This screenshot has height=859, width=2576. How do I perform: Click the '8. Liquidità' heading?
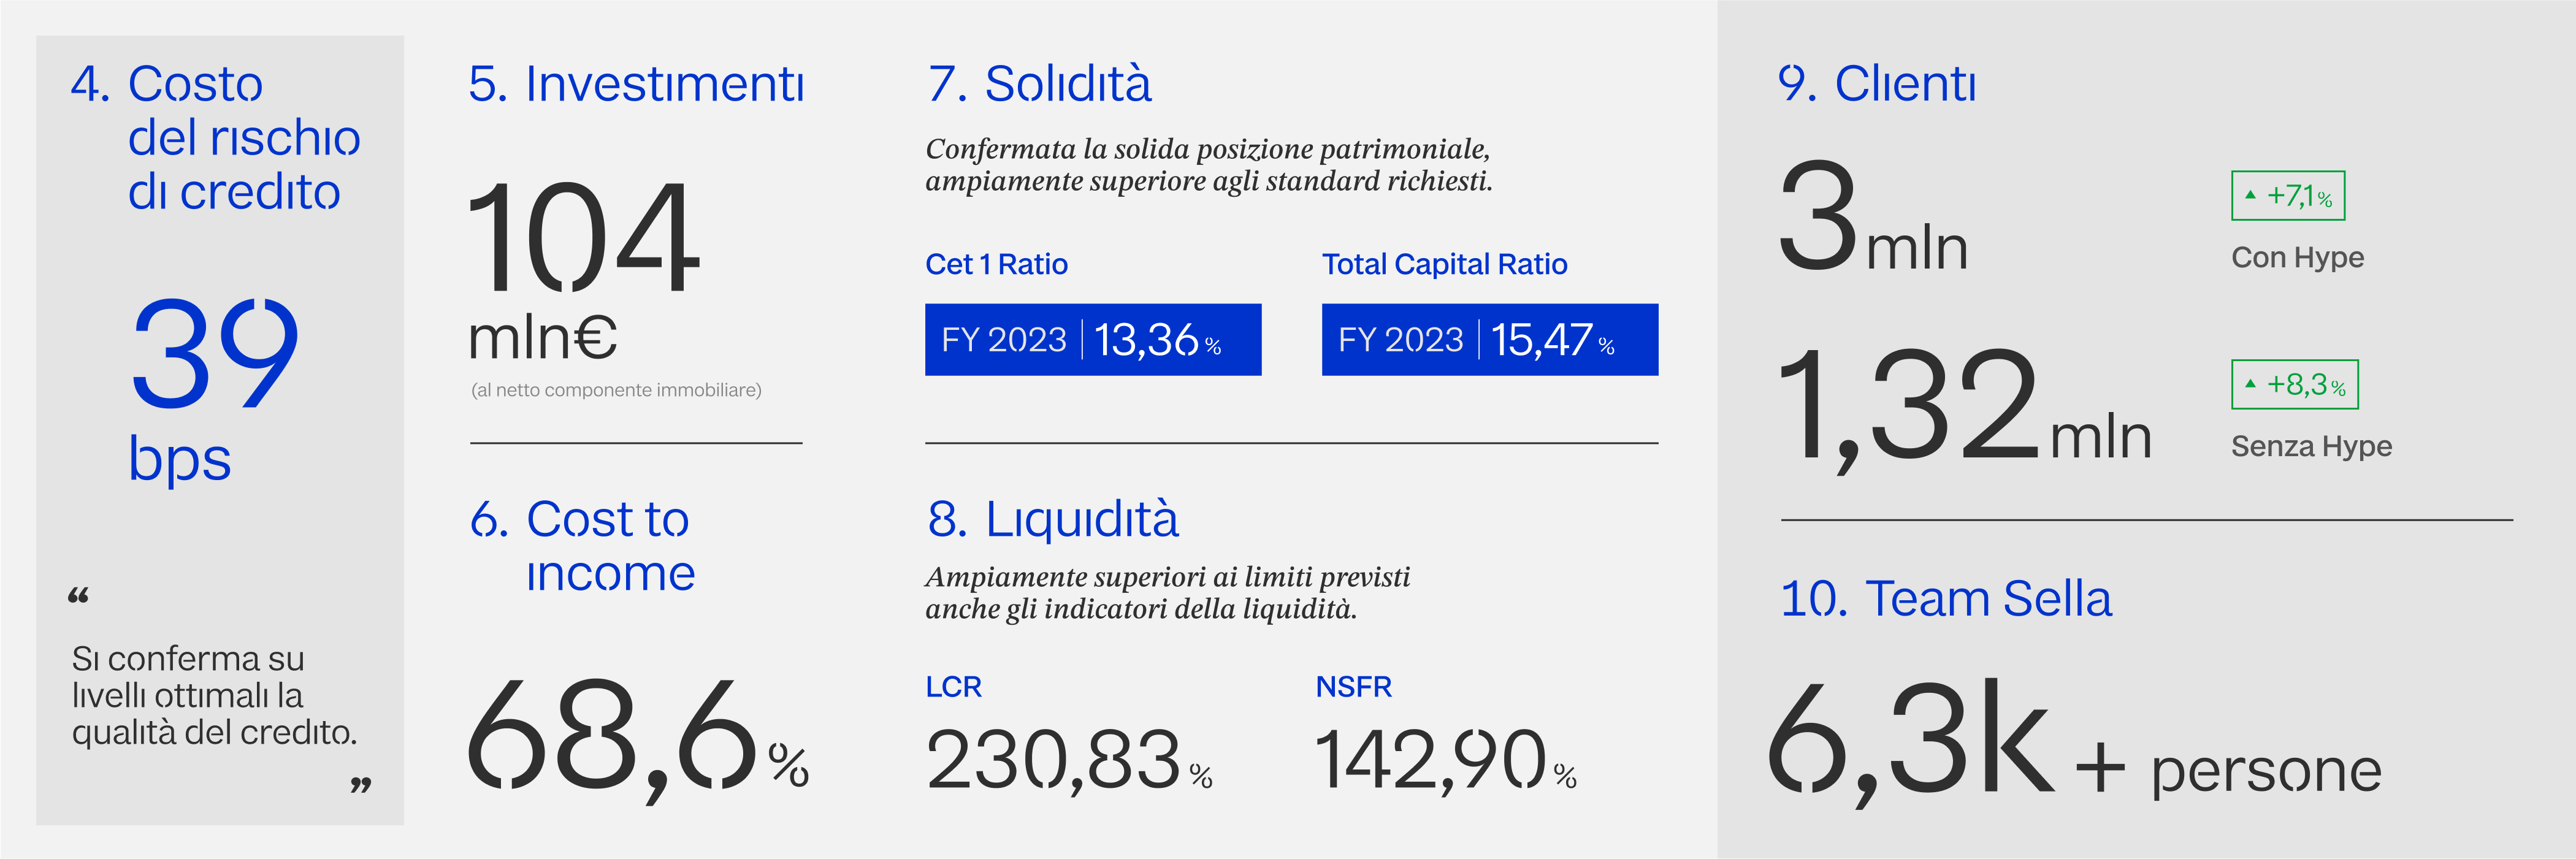point(1053,519)
